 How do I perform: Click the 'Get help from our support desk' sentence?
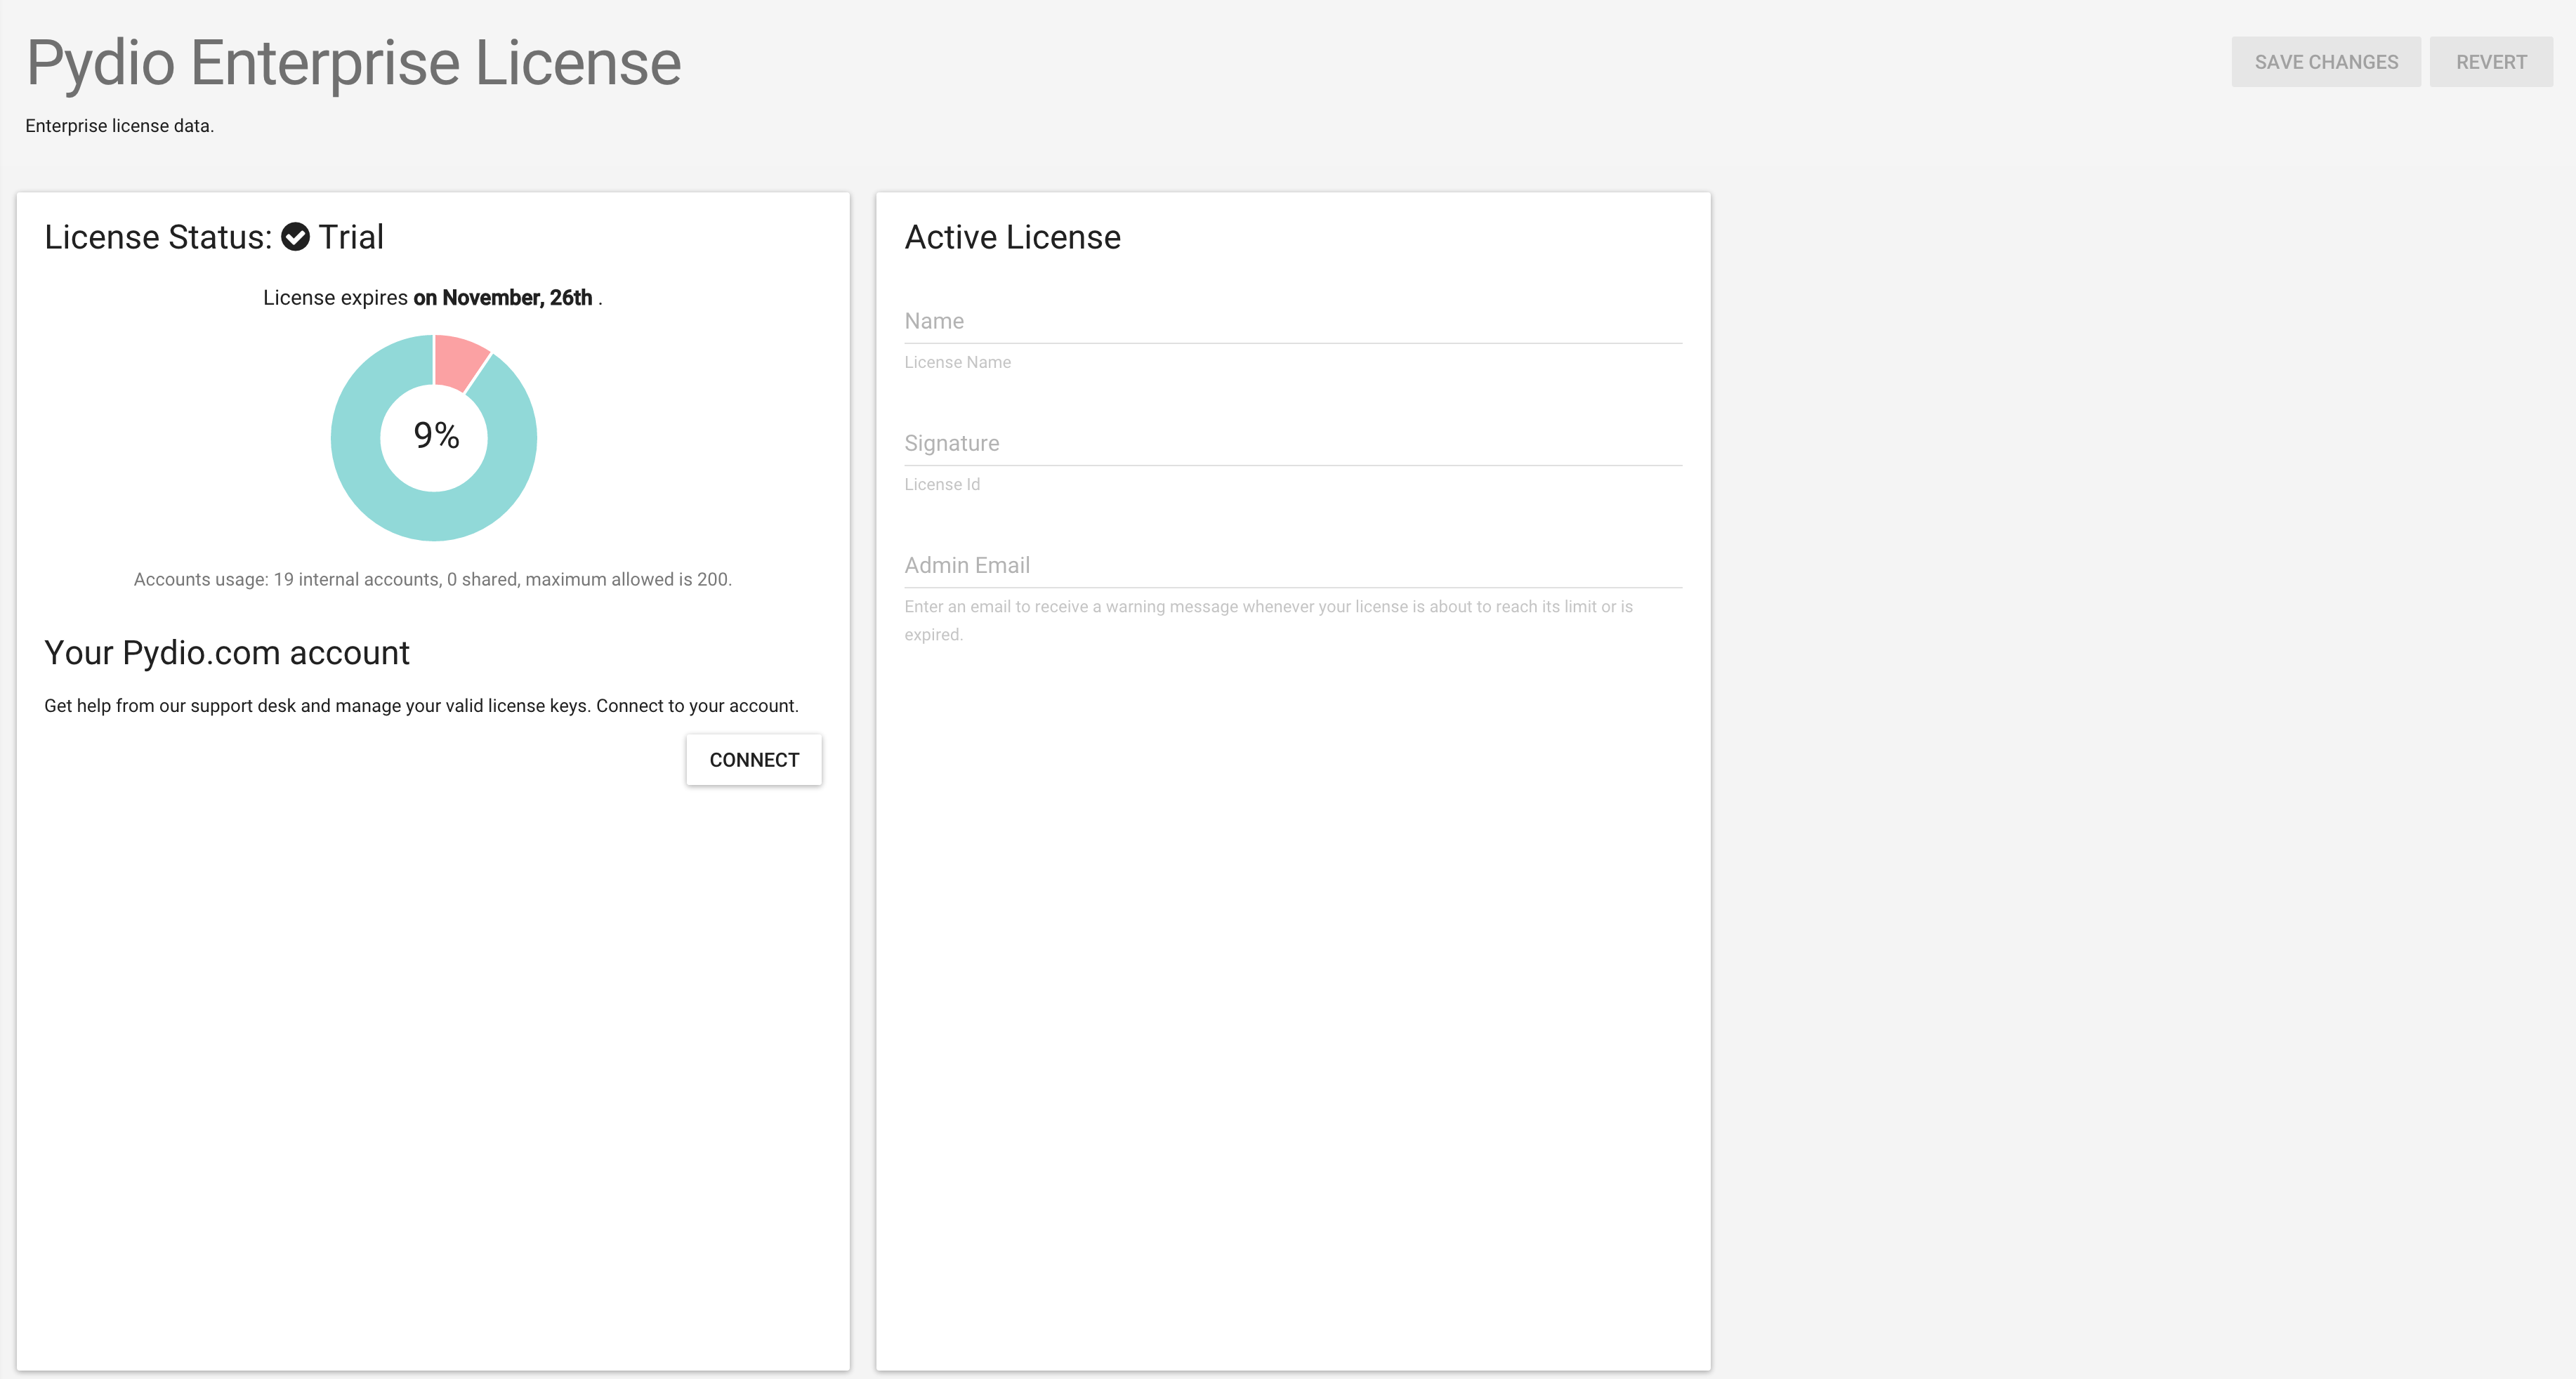tap(421, 706)
